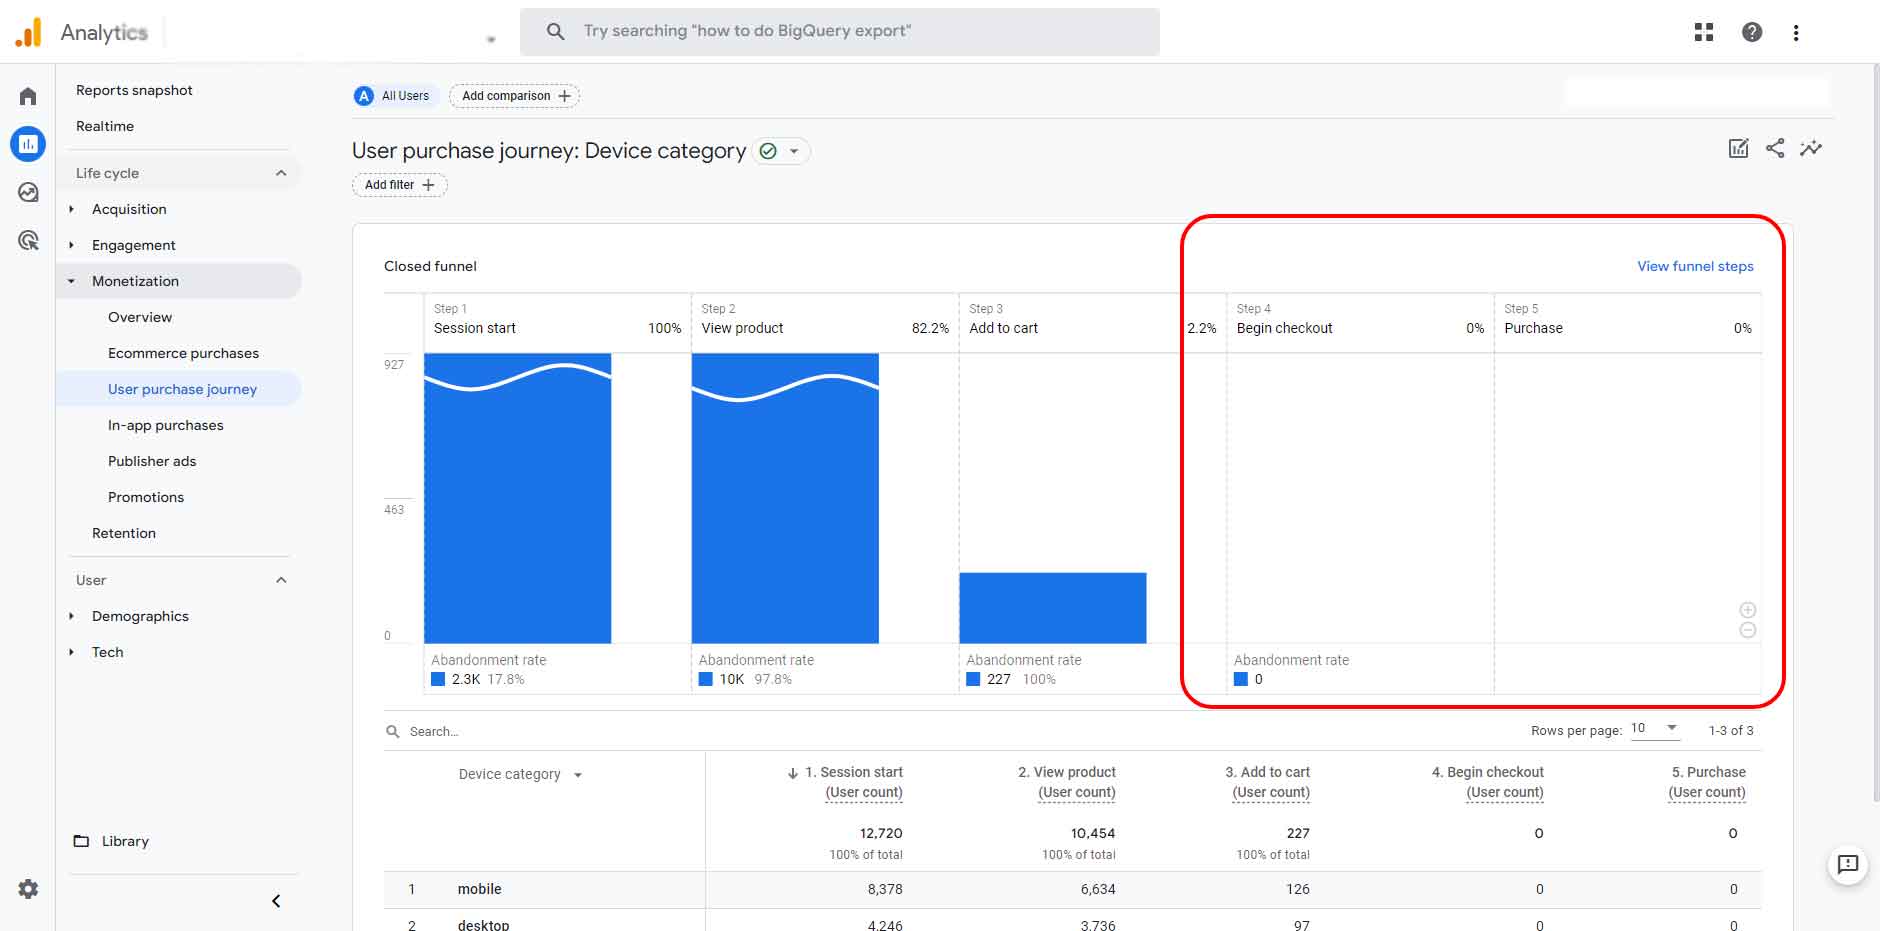This screenshot has height=931, width=1880.
Task: Click the View funnel steps link
Action: (1695, 266)
